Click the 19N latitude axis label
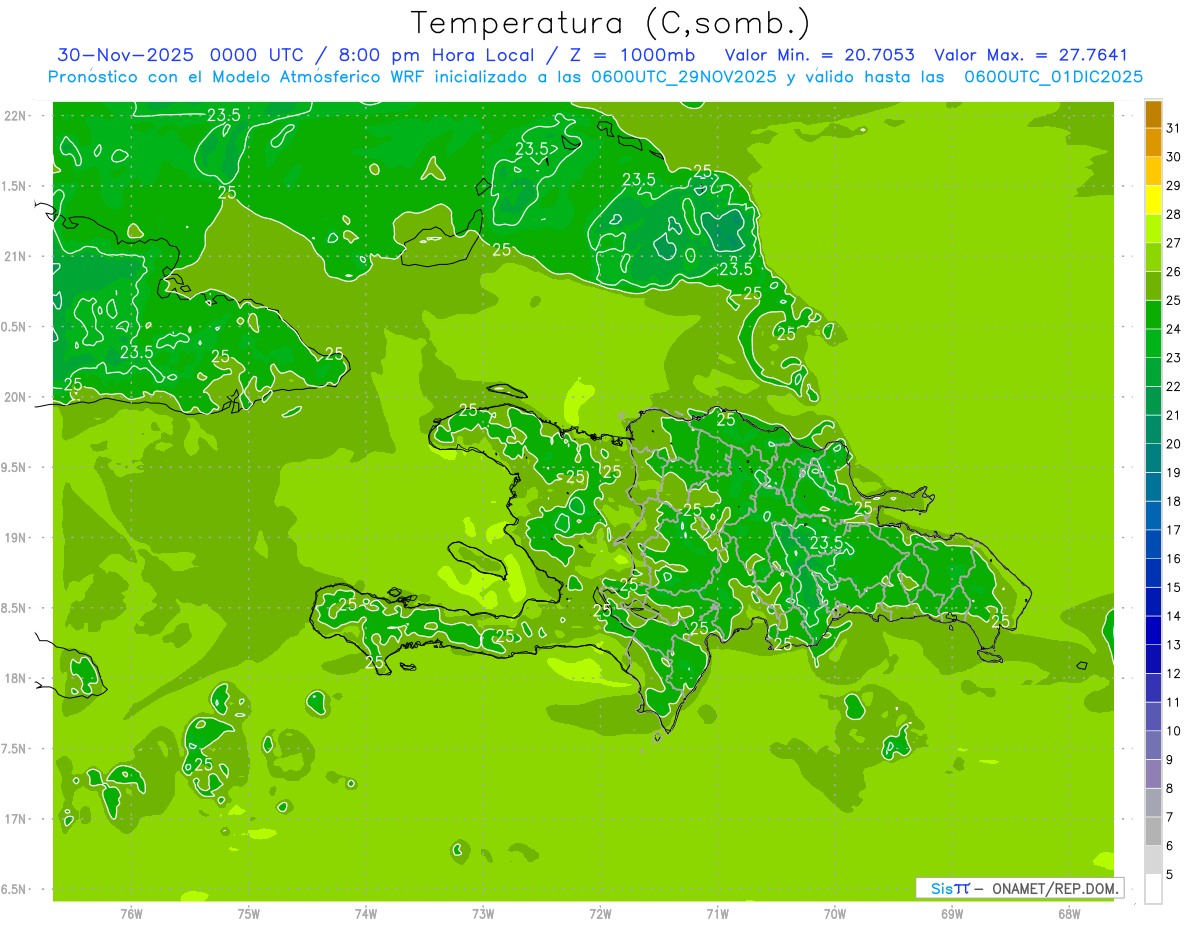The image size is (1200, 927). (14, 538)
